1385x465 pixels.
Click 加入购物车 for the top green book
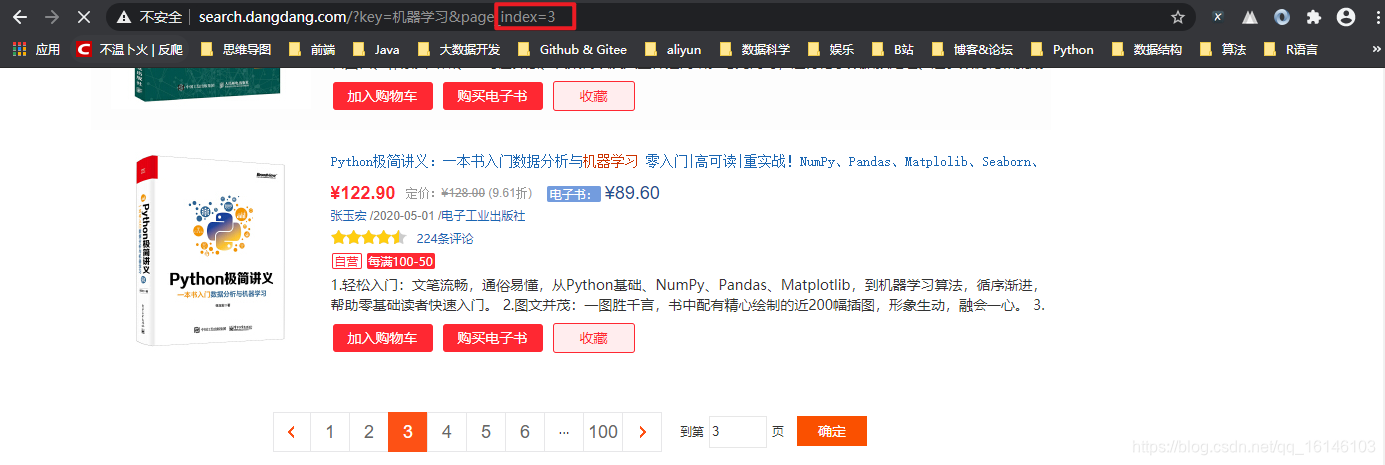pyautogui.click(x=382, y=96)
